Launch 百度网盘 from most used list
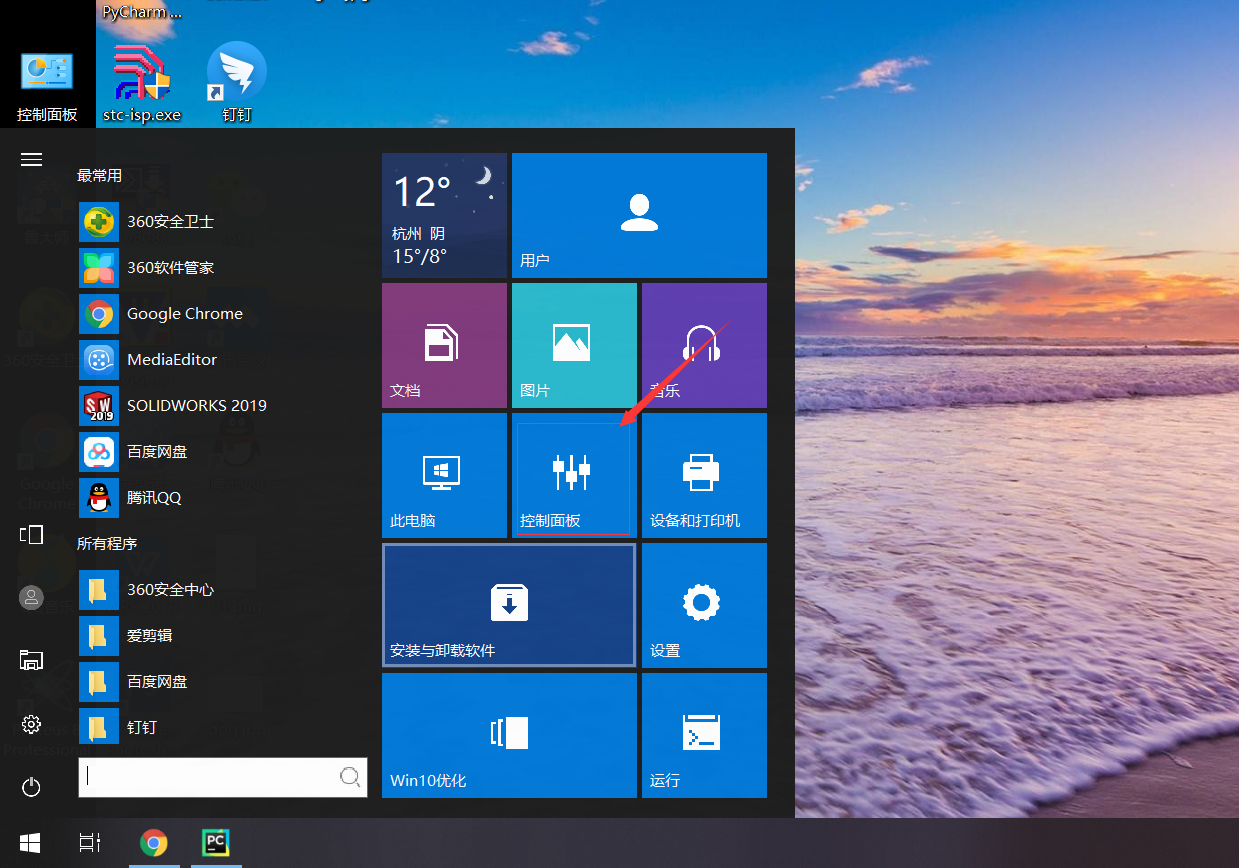 (x=222, y=451)
